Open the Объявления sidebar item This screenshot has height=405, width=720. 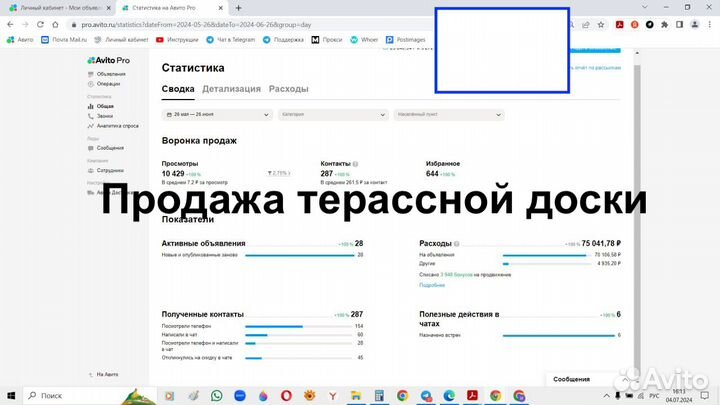click(107, 74)
